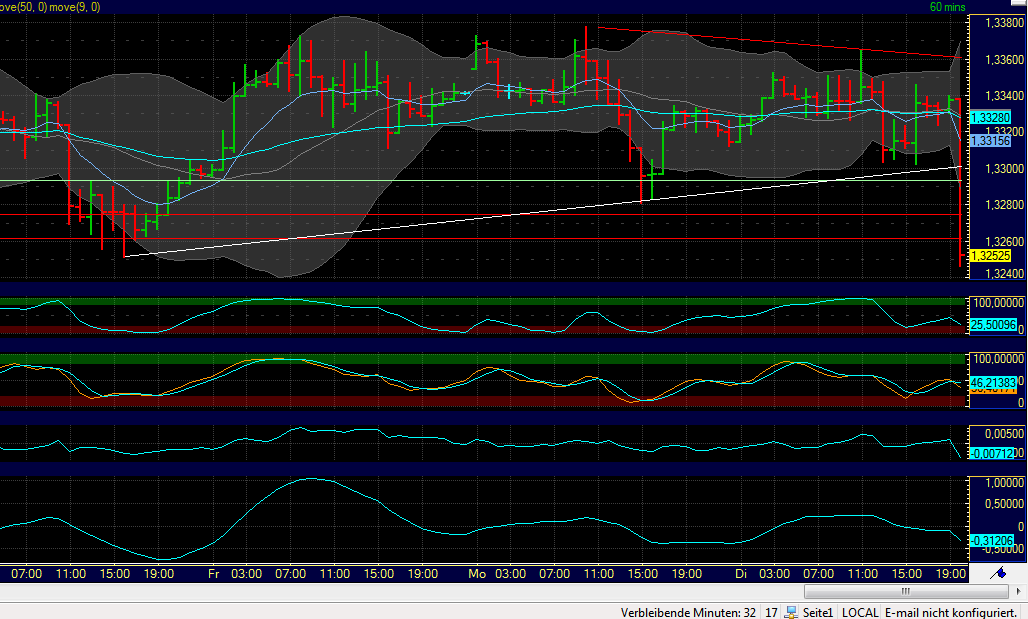Click the blue 1.33156 price label
Screen dimensions: 1028x619
coord(991,141)
